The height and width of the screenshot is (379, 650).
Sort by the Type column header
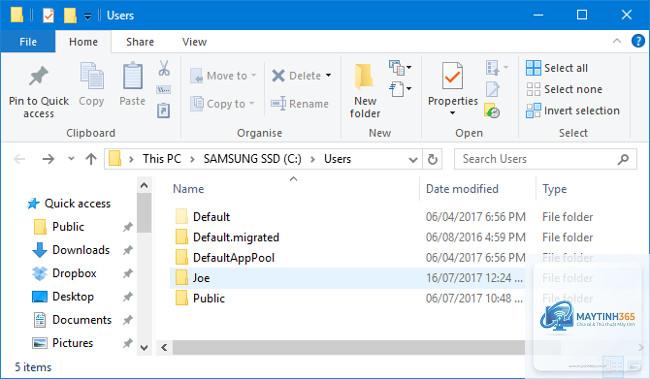554,189
